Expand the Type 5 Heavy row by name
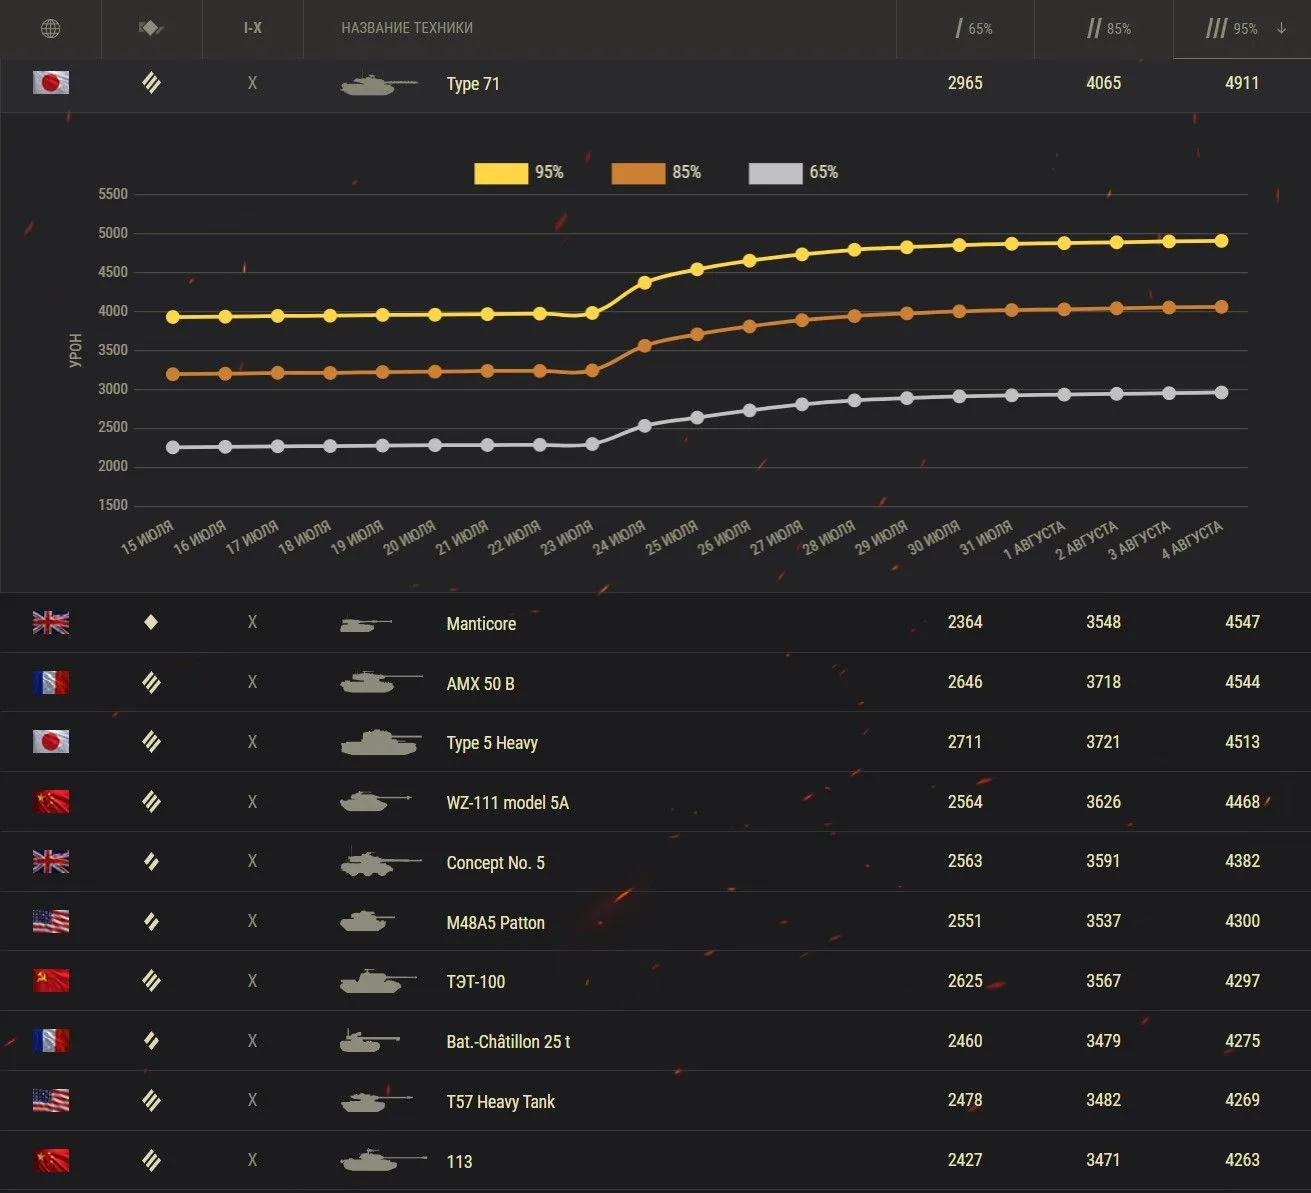1311x1193 pixels. click(x=492, y=742)
